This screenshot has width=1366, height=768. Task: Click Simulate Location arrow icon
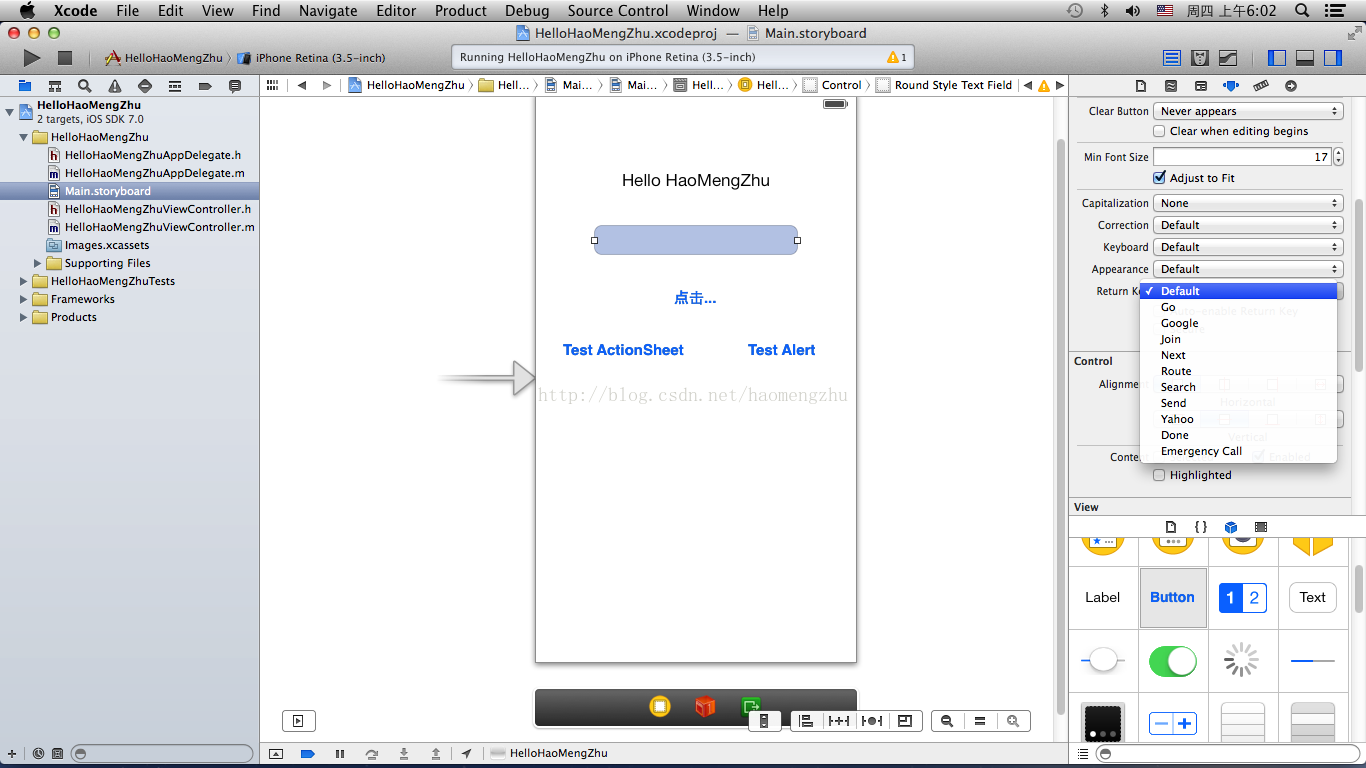(x=467, y=754)
